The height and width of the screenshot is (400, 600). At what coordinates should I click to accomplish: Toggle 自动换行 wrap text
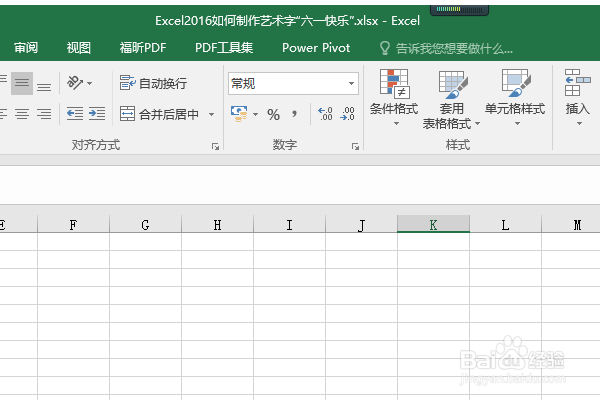153,83
